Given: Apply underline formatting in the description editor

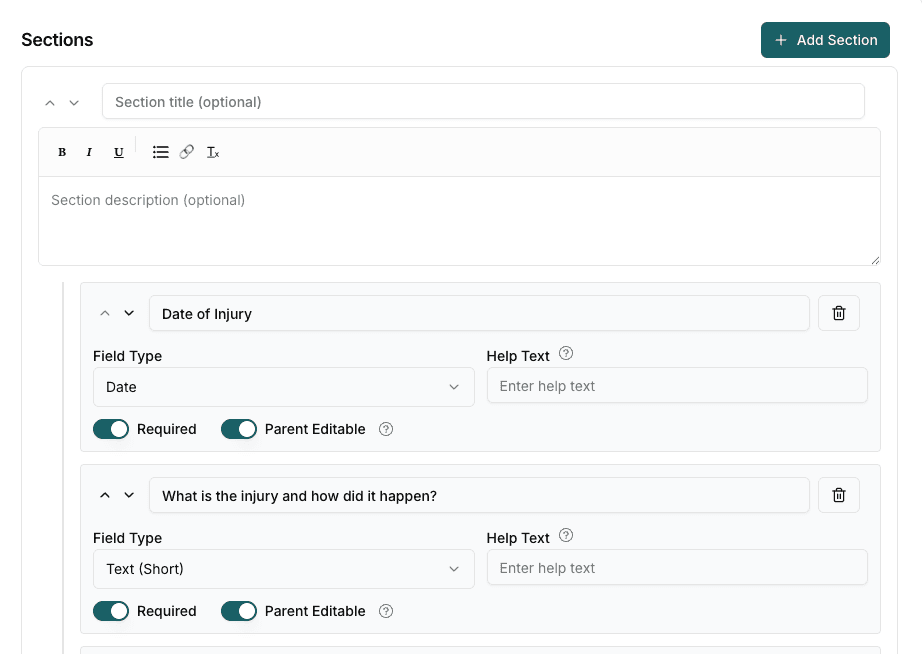Looking at the screenshot, I should click(118, 151).
